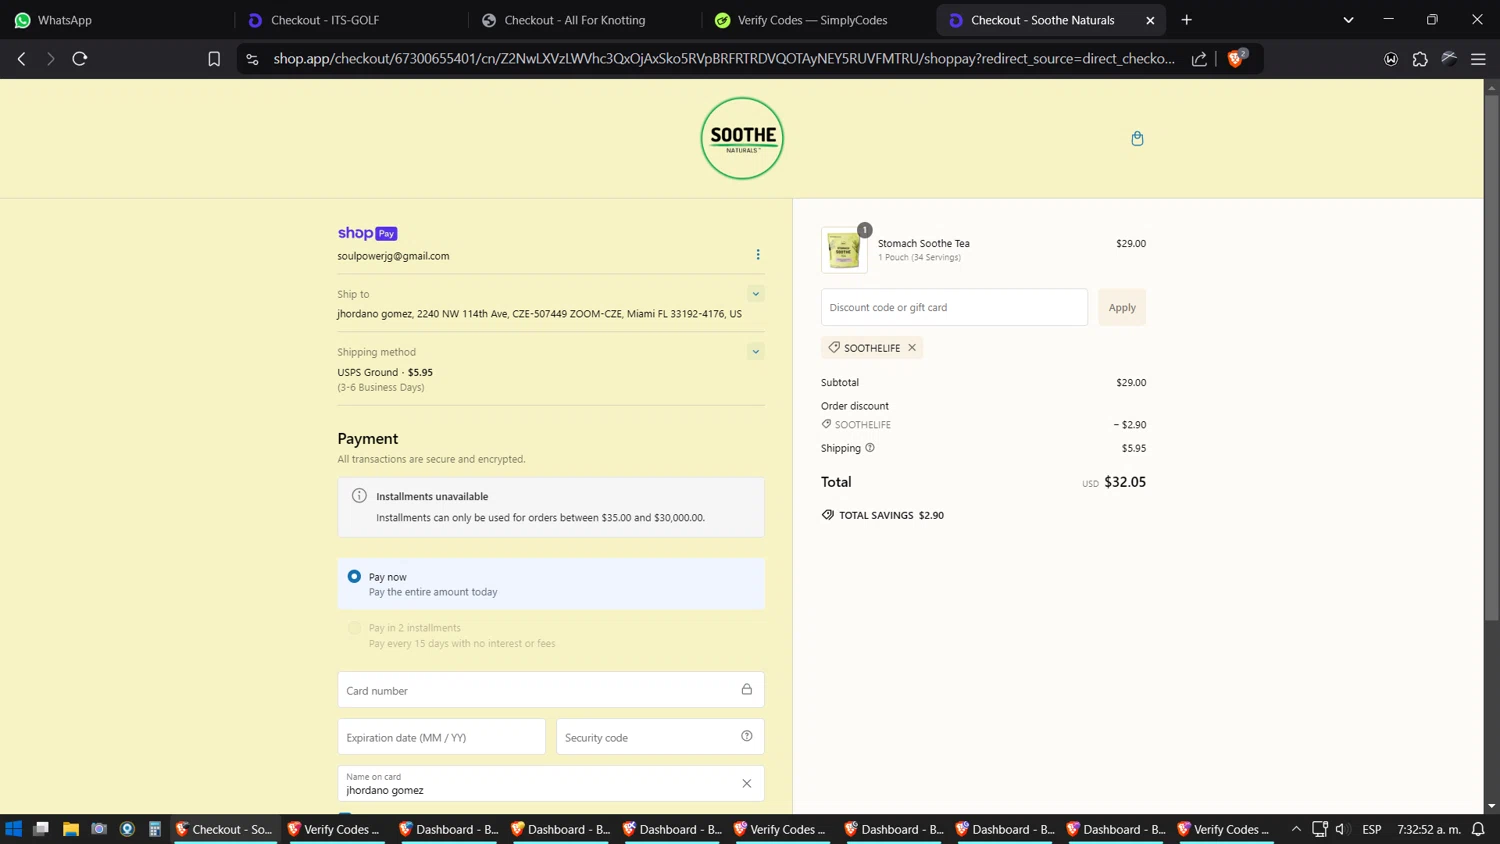Viewport: 1500px width, 844px height.
Task: Click the security code help icon
Action: coord(747,736)
